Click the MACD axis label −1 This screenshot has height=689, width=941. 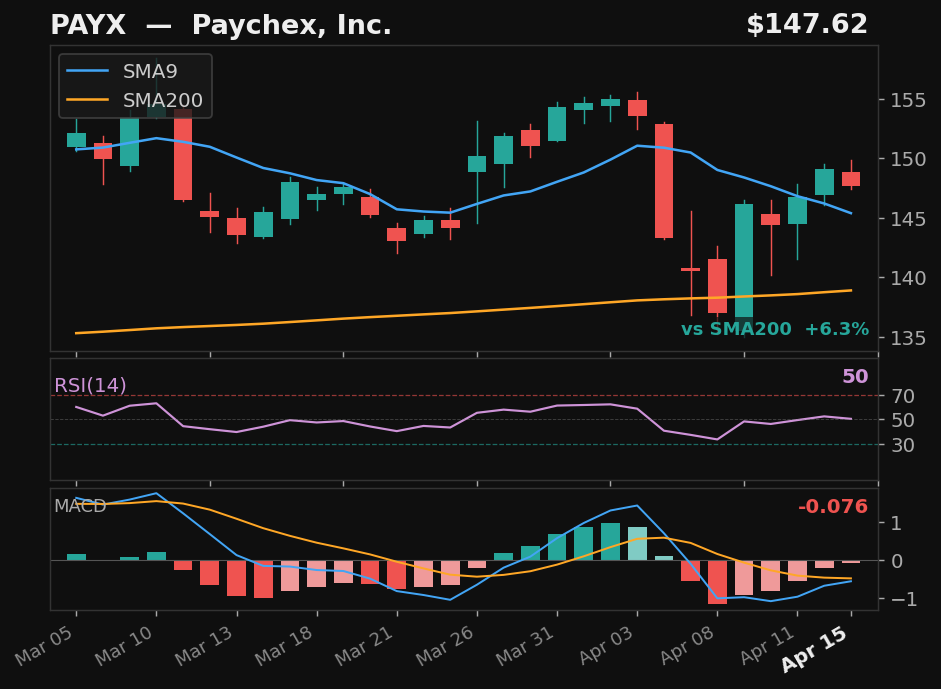pyautogui.click(x=904, y=599)
